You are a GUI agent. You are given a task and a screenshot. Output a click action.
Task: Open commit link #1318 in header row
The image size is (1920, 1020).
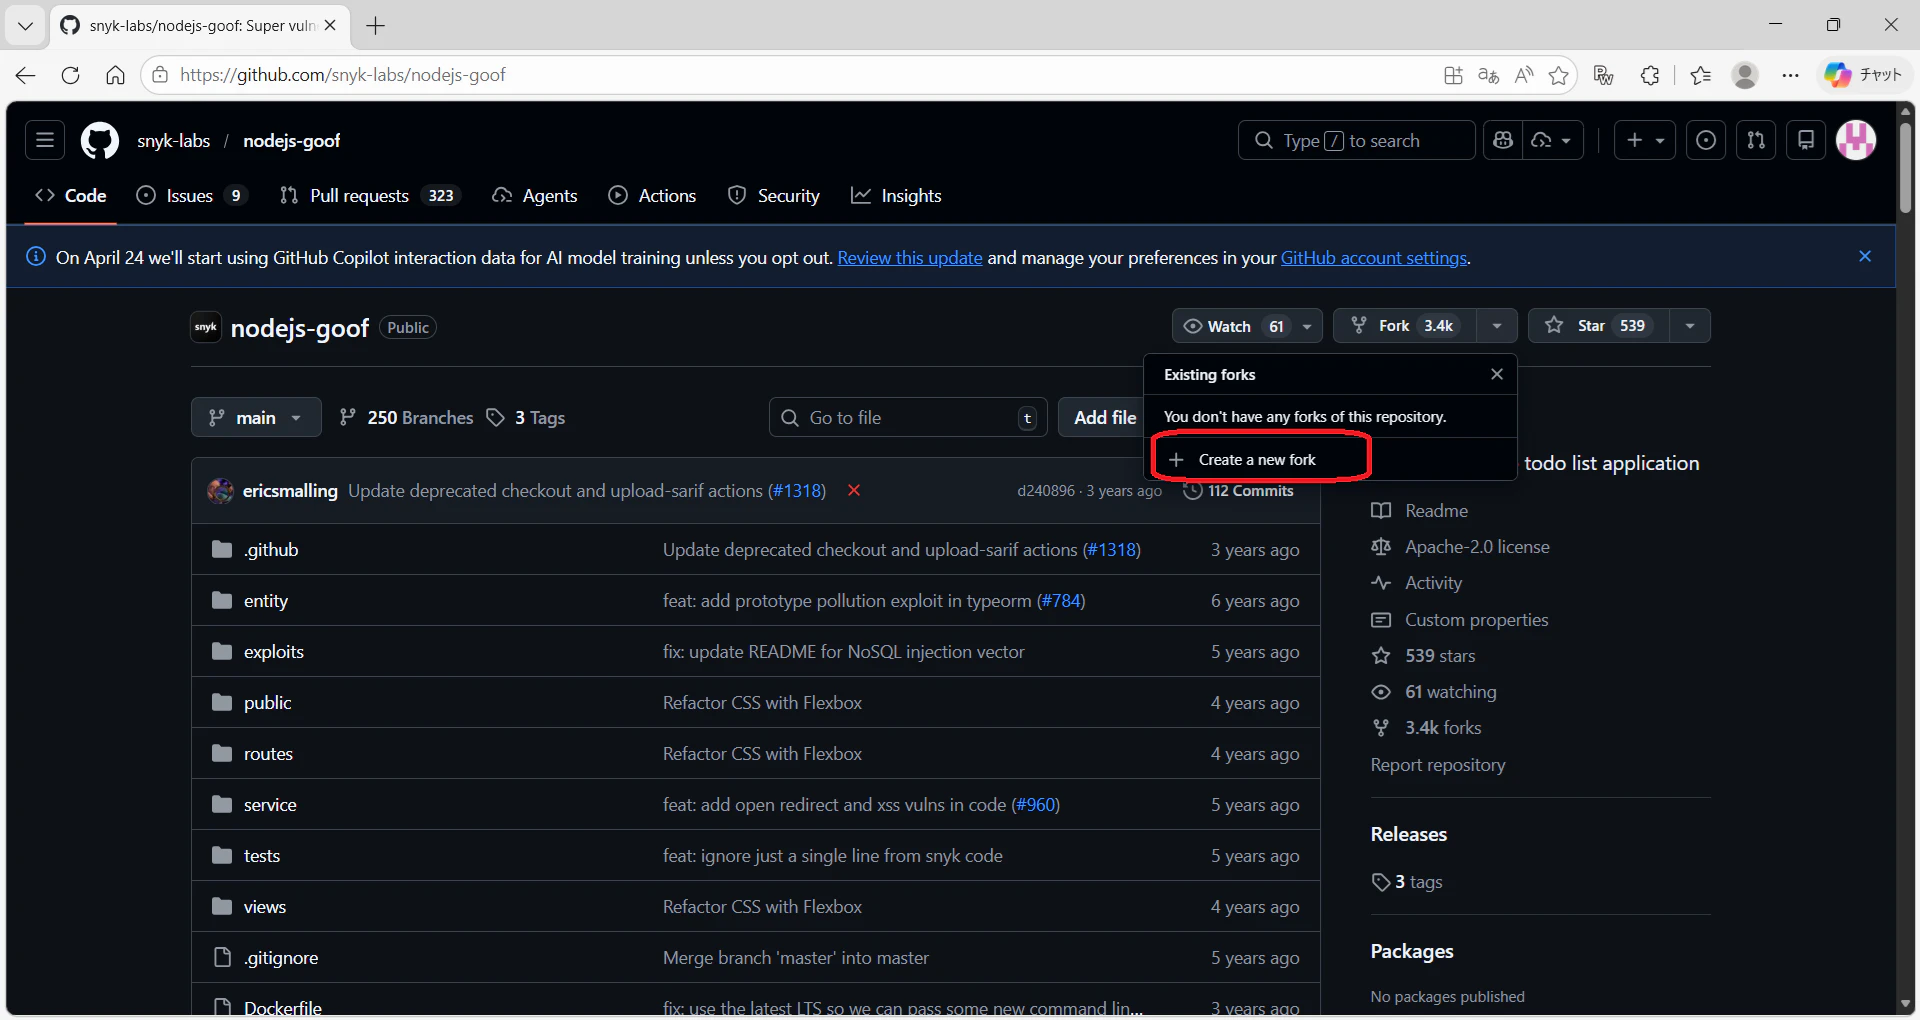797,490
